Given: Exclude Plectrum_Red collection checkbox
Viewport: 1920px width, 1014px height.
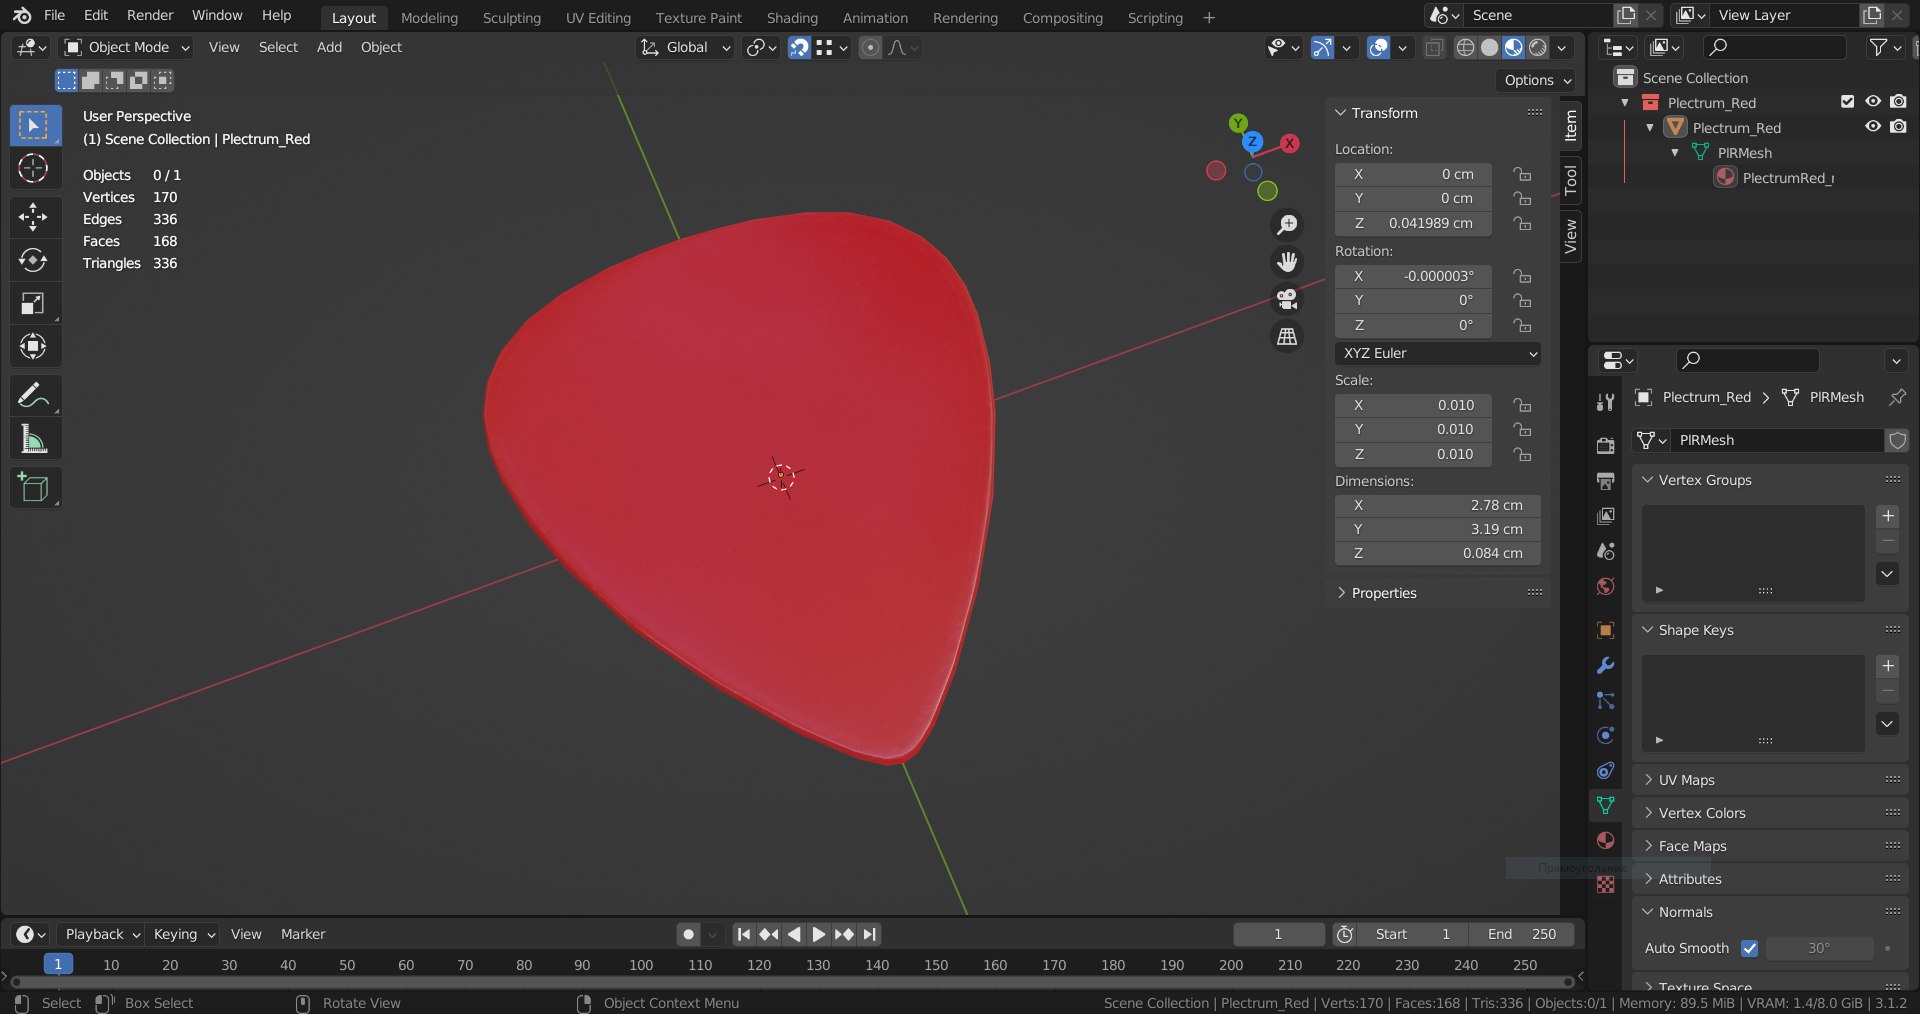Looking at the screenshot, I should coord(1847,102).
